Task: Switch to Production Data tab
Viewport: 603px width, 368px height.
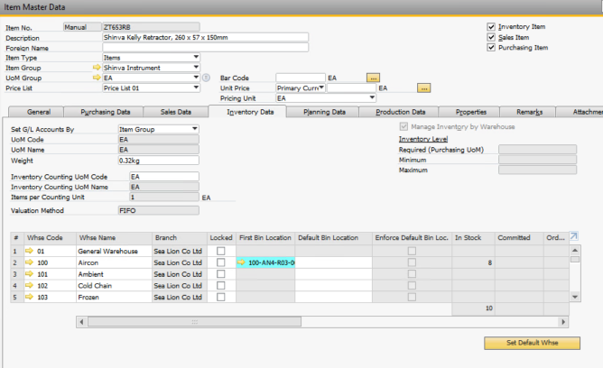Action: 400,112
